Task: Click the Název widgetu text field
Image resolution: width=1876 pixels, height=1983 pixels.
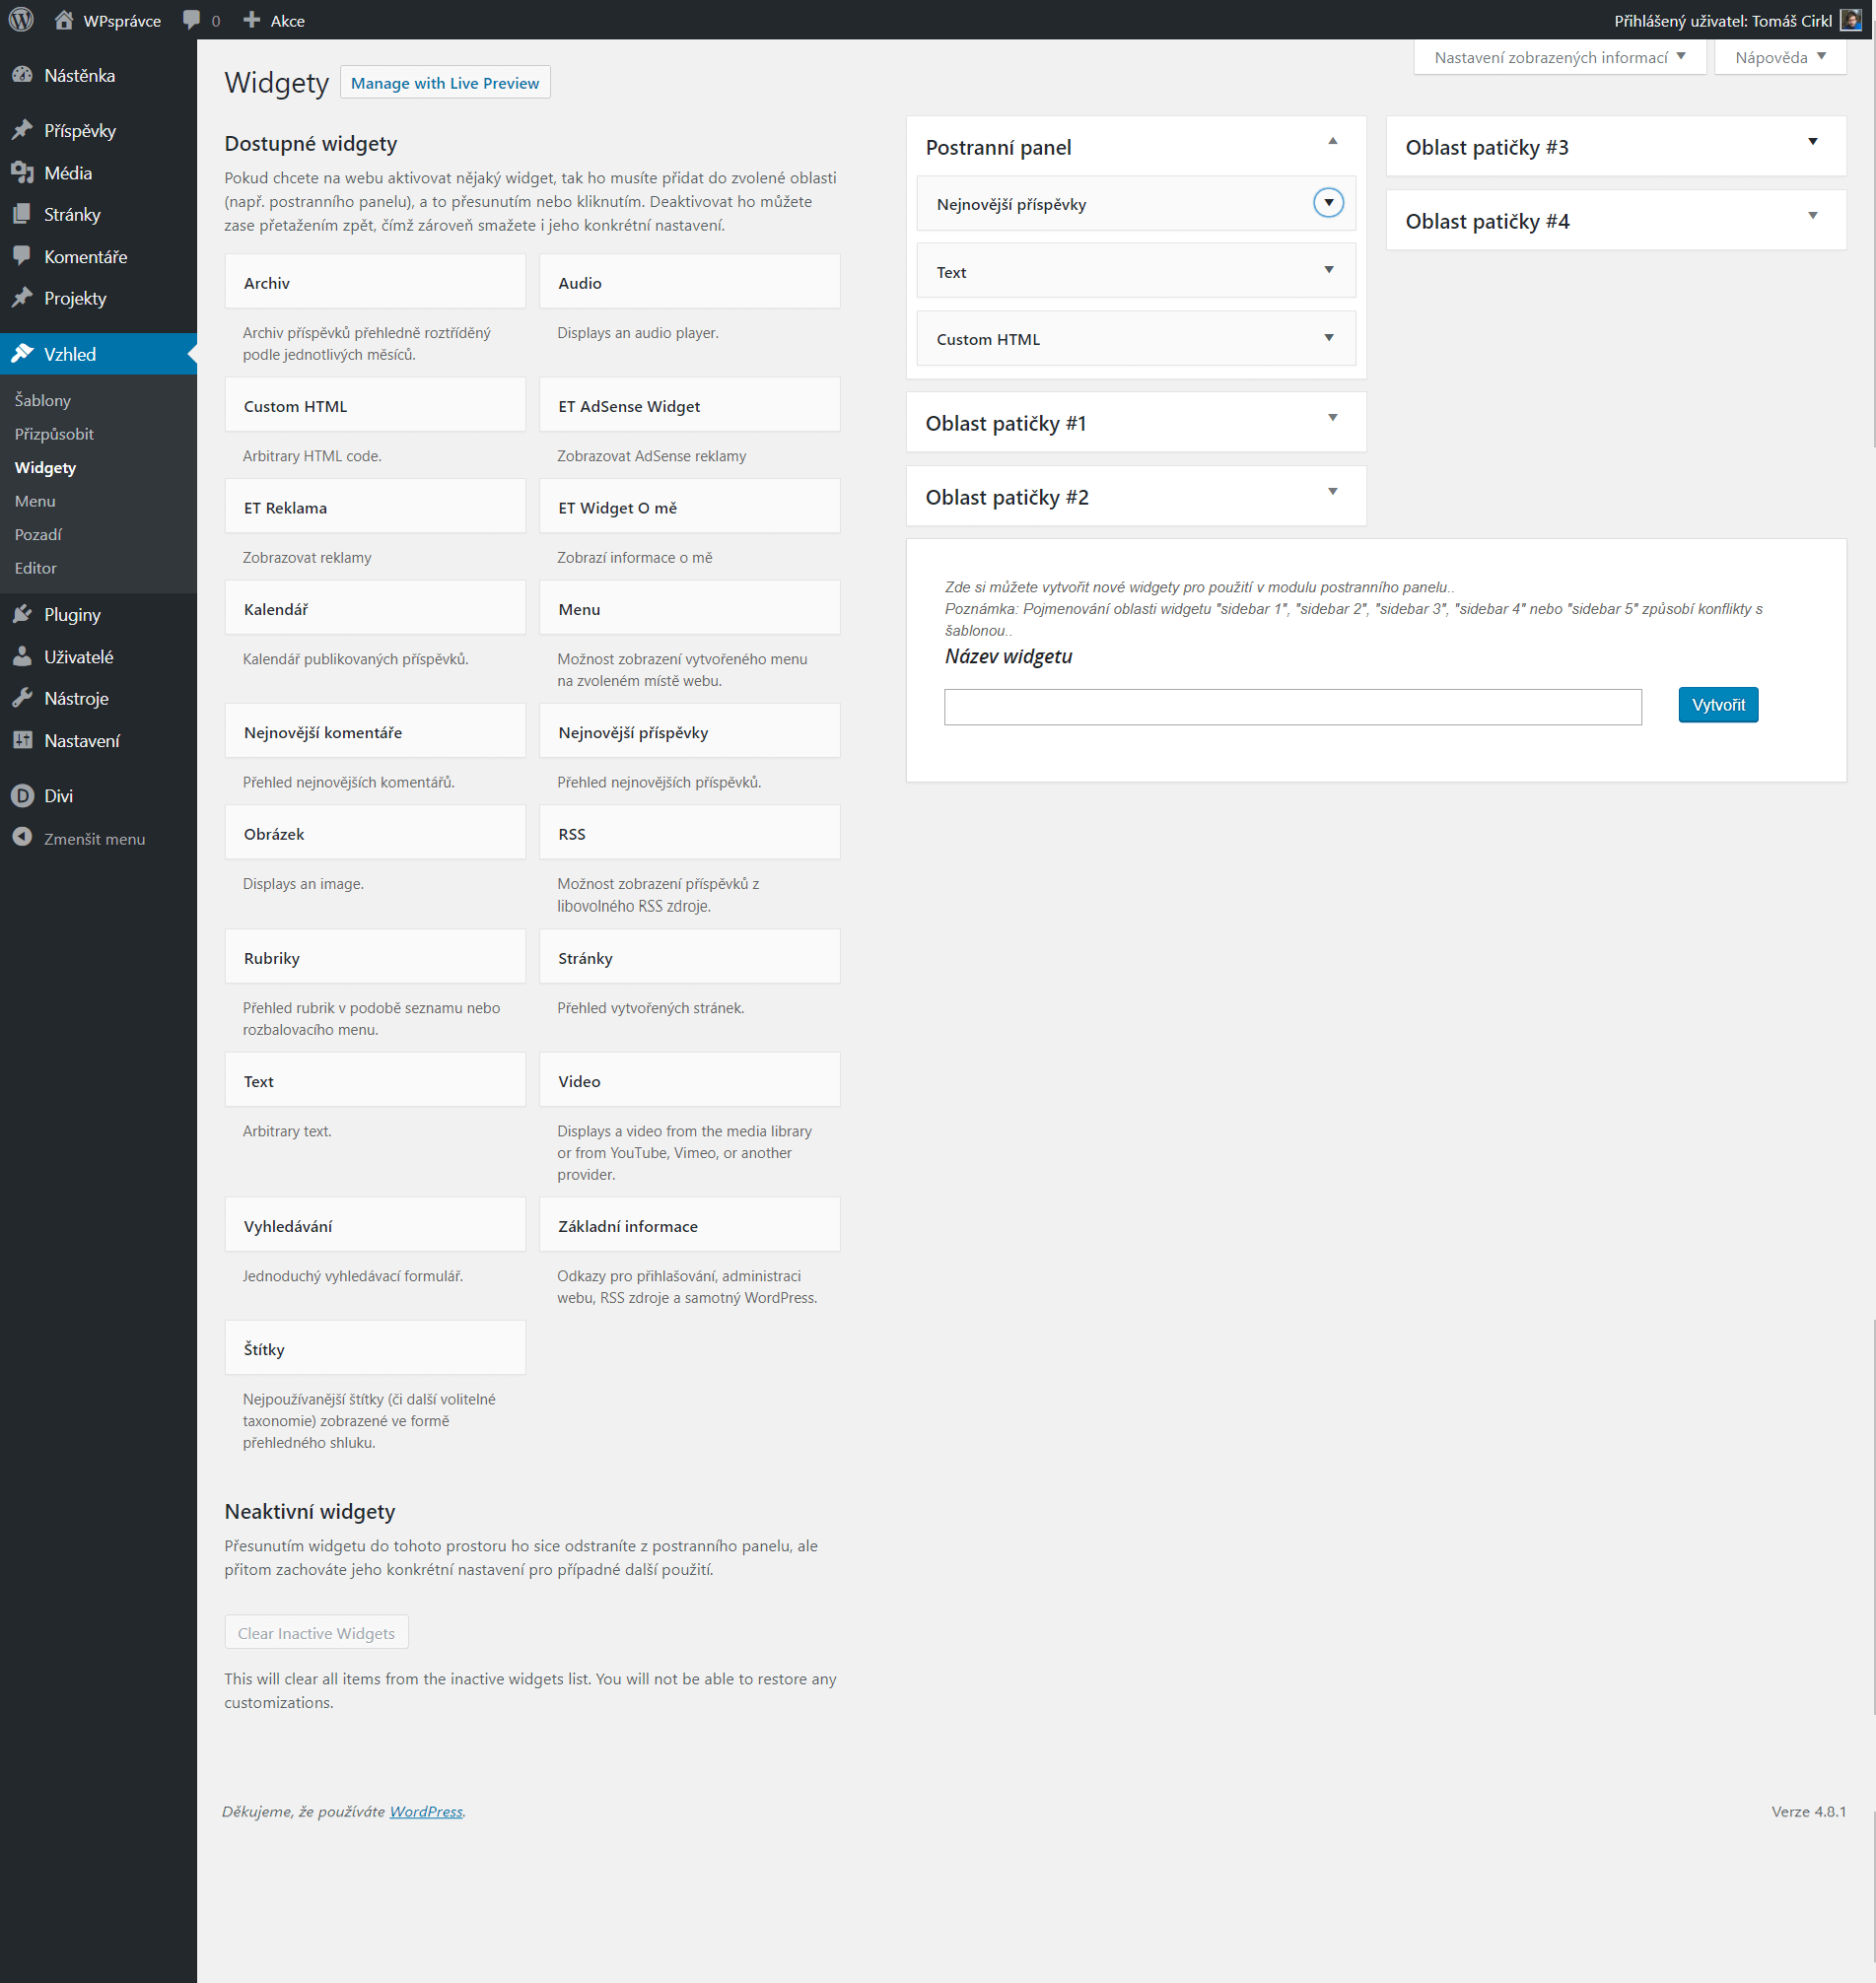Action: [x=1292, y=707]
